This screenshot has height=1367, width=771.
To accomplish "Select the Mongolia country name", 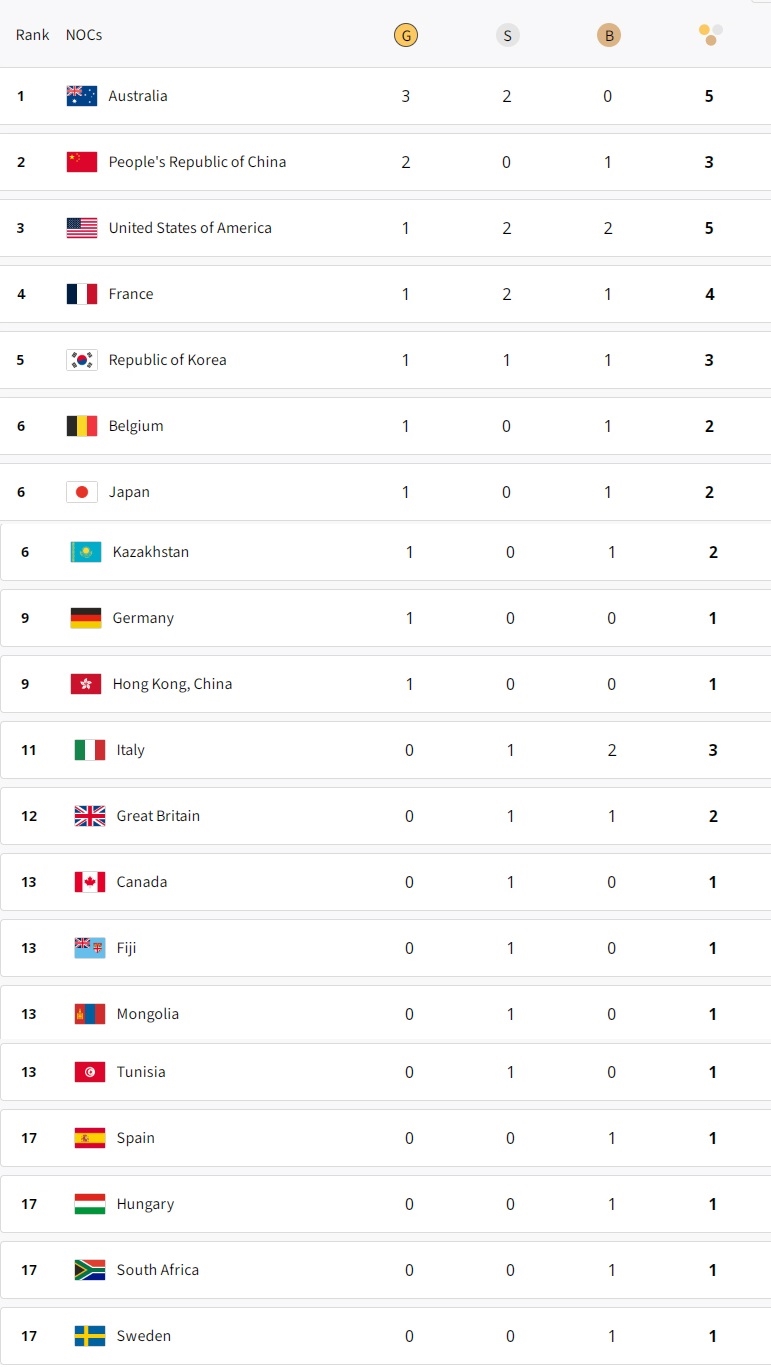I will 148,1014.
